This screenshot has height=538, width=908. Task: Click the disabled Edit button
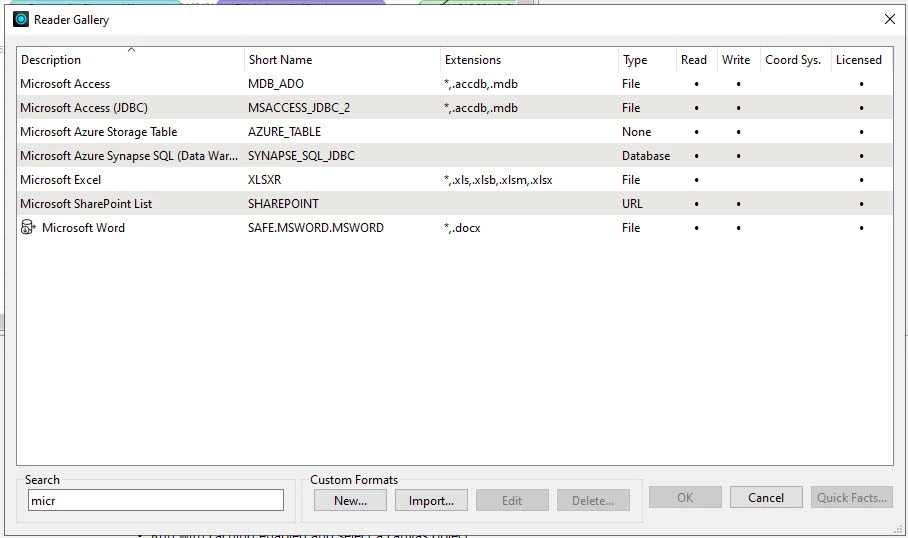[512, 500]
